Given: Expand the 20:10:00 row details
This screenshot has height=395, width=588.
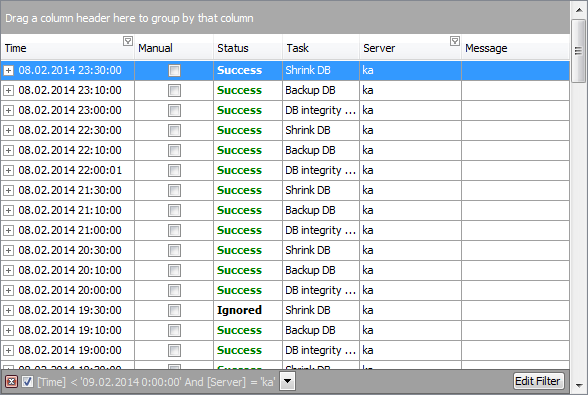Looking at the screenshot, I should [x=8, y=270].
